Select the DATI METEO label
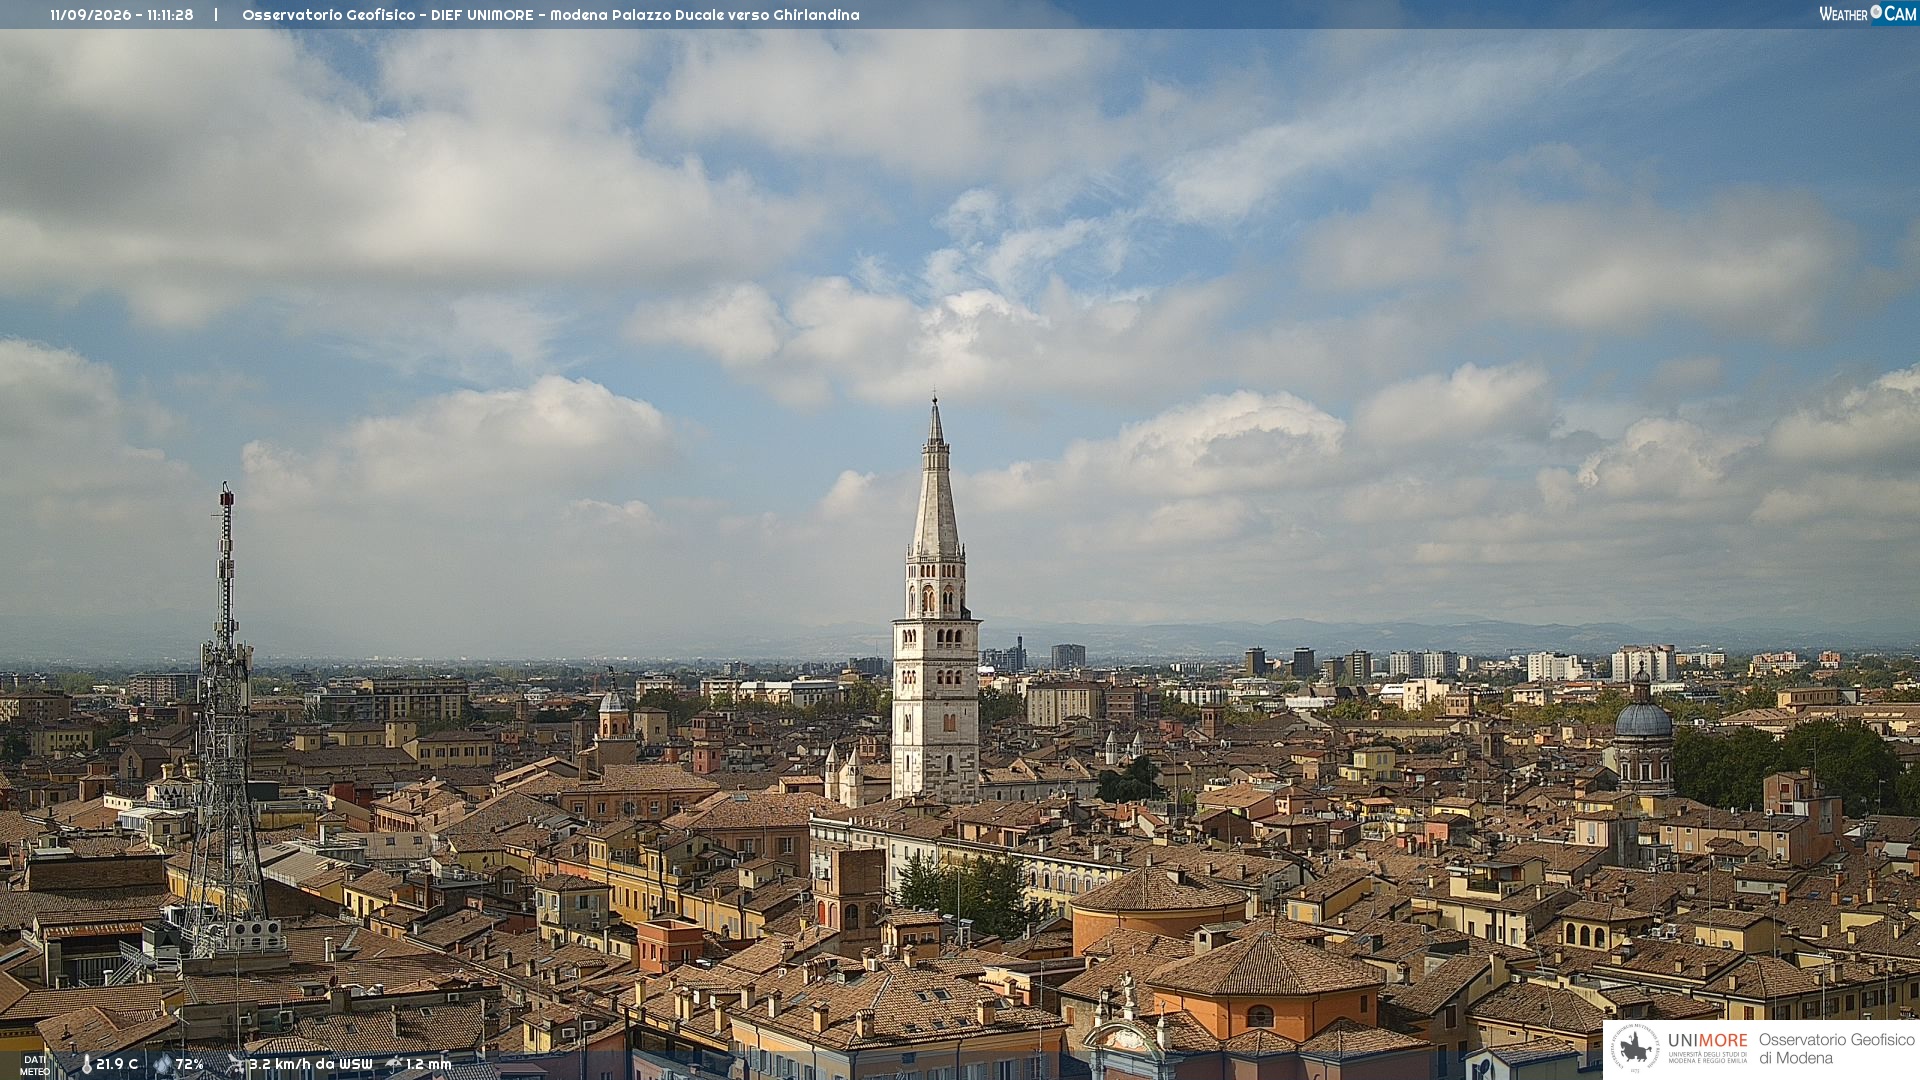 35,1065
